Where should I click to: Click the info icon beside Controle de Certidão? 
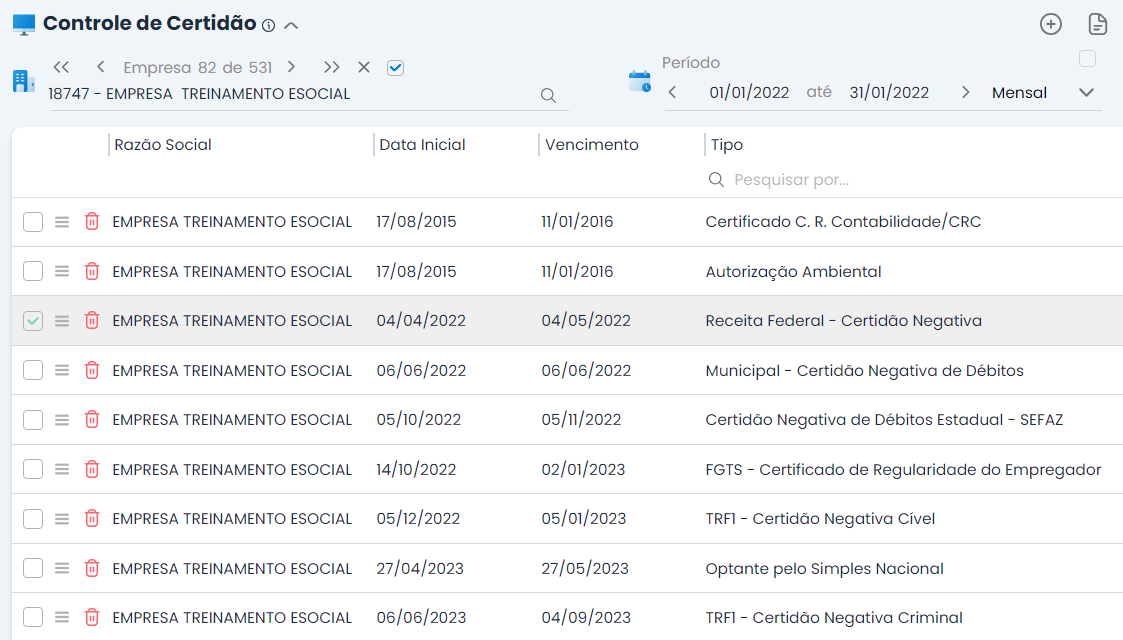(x=268, y=25)
